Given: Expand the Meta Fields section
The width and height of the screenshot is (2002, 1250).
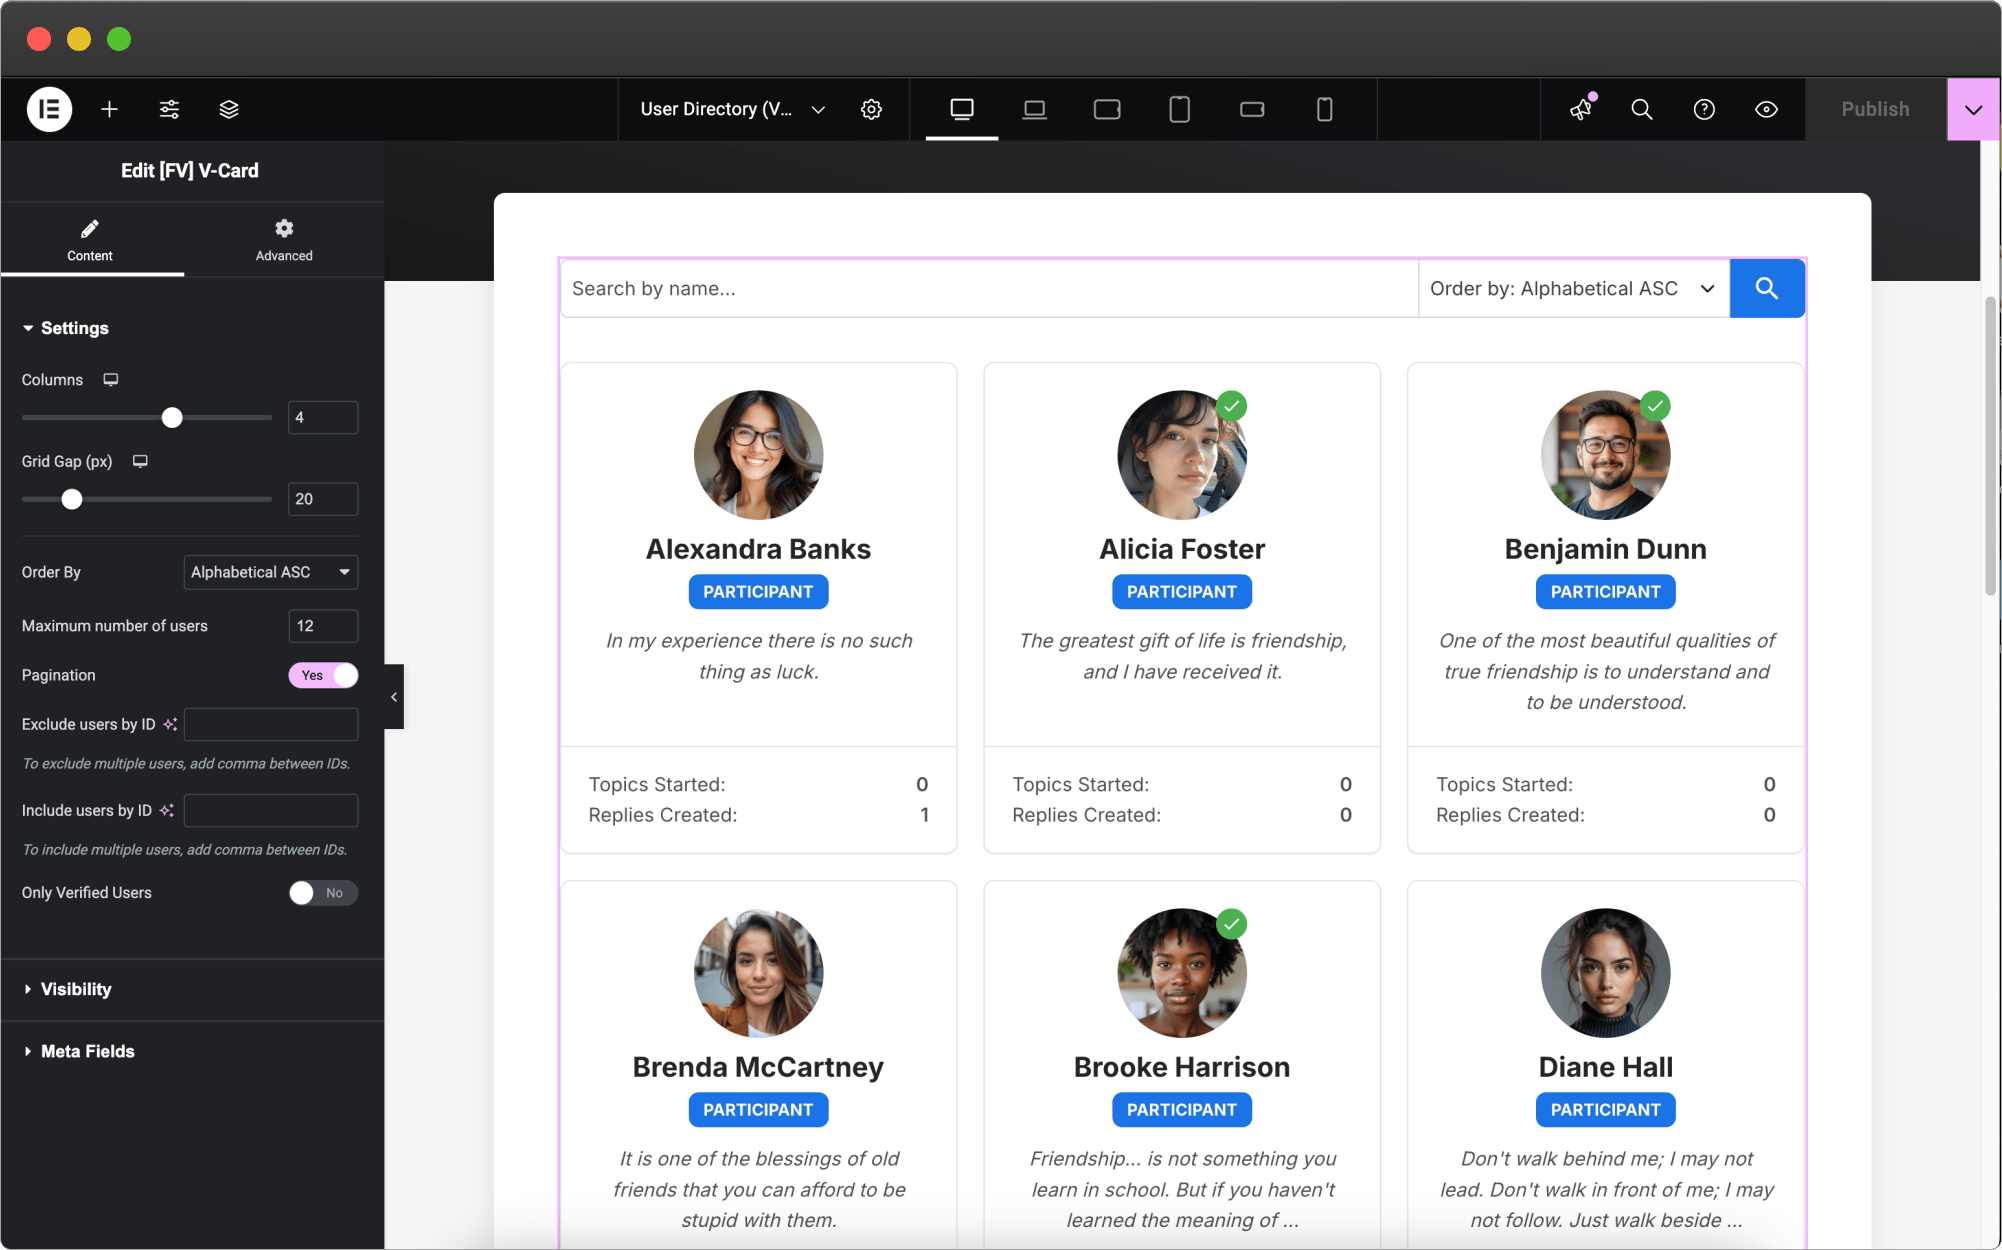Looking at the screenshot, I should (x=79, y=1051).
